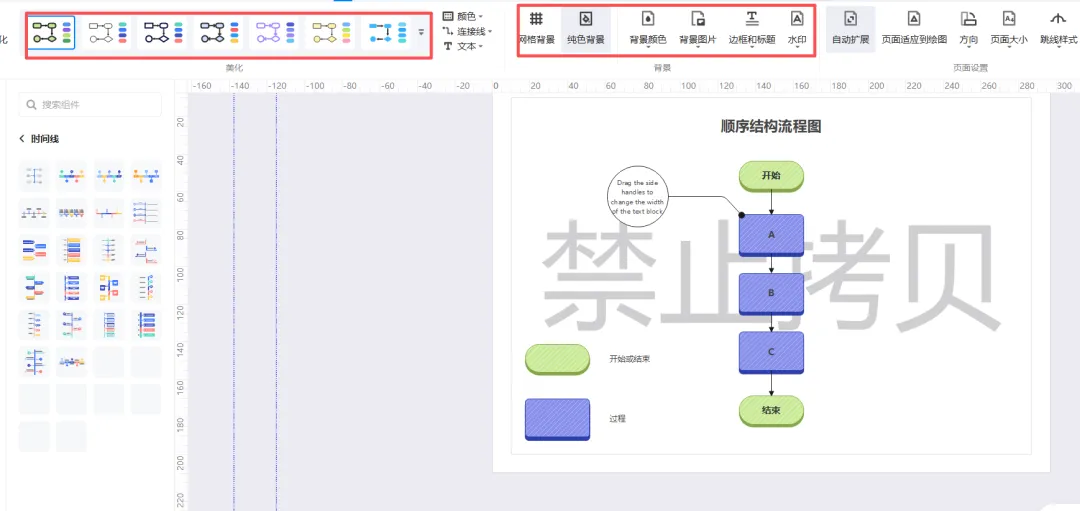Viewport: 1080px width, 511px height.
Task: Expand the theme gallery more arrow
Action: coord(421,32)
